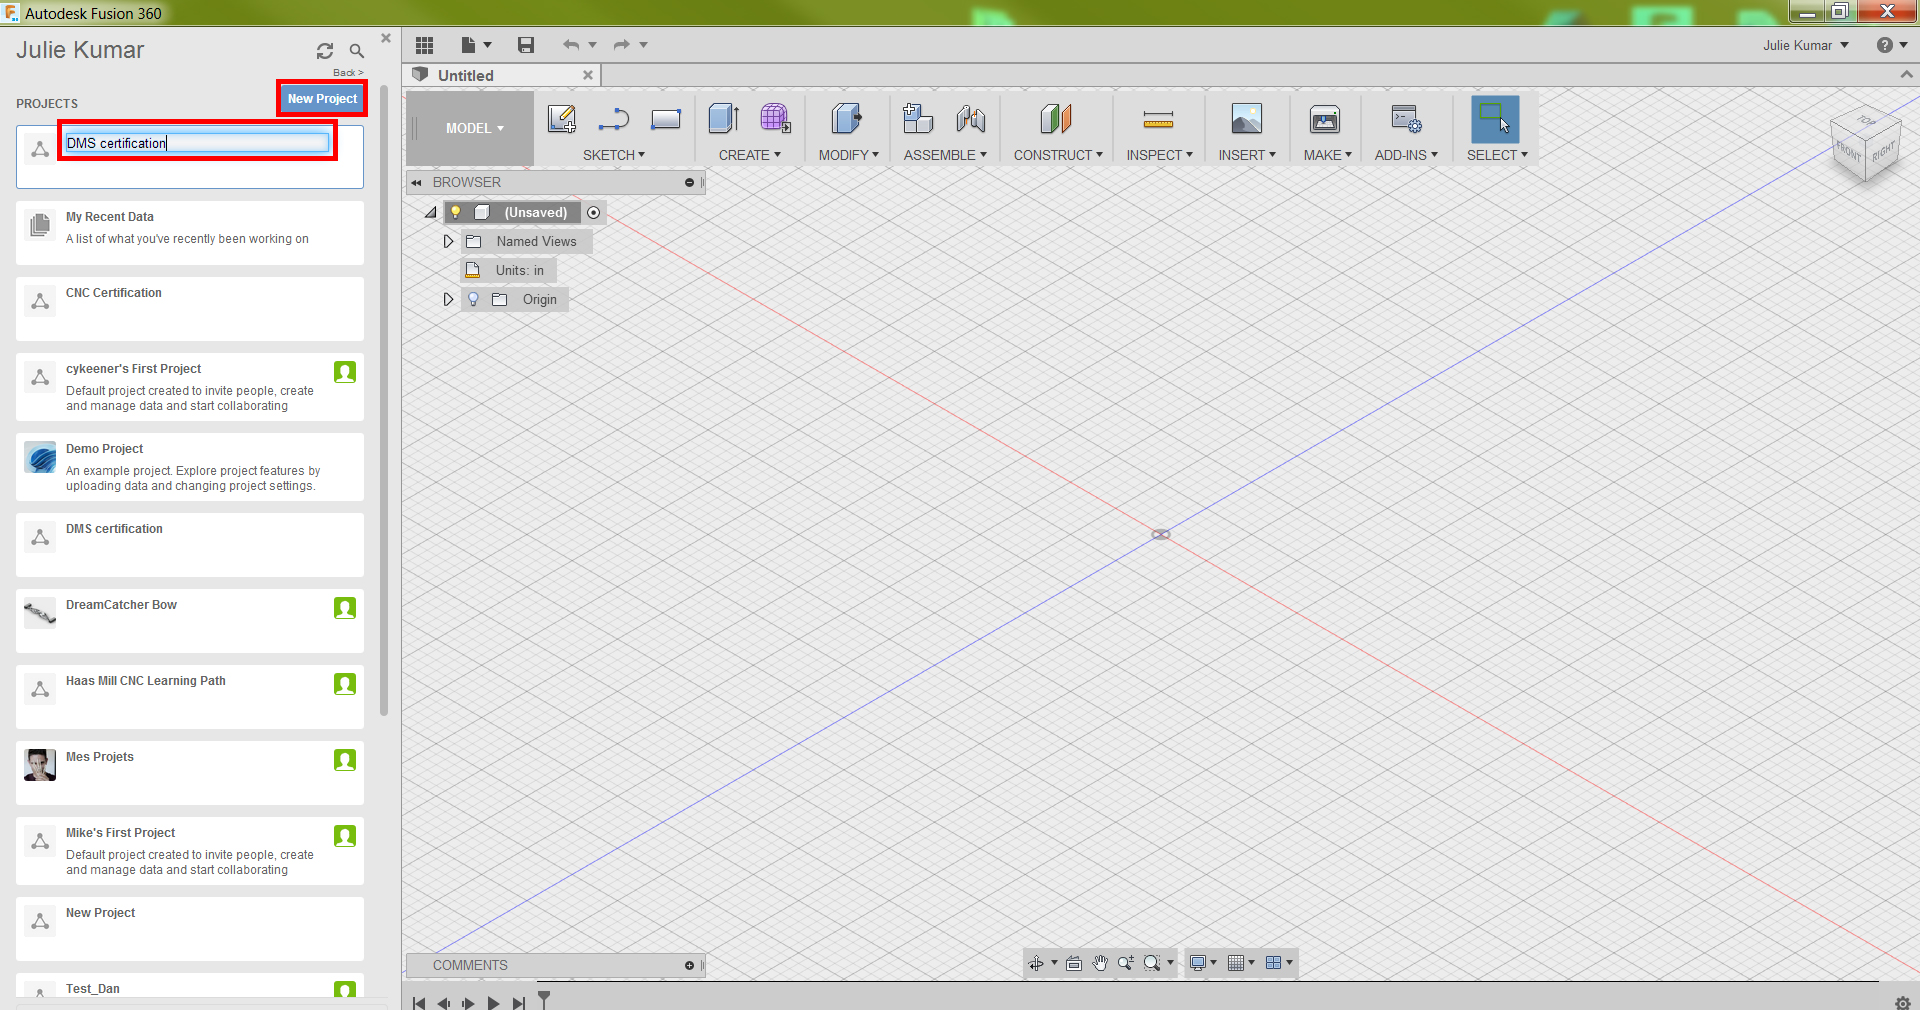Image resolution: width=1920 pixels, height=1010 pixels.
Task: Click the Pan hand icon
Action: coord(1100,963)
